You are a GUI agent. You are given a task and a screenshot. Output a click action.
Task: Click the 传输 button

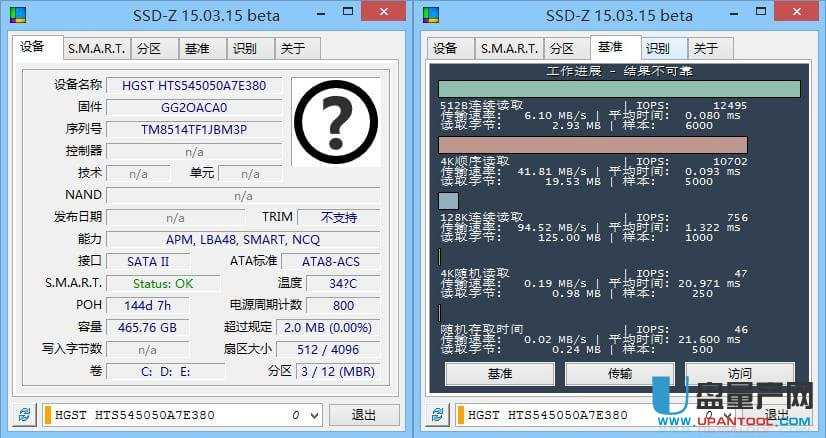[619, 373]
